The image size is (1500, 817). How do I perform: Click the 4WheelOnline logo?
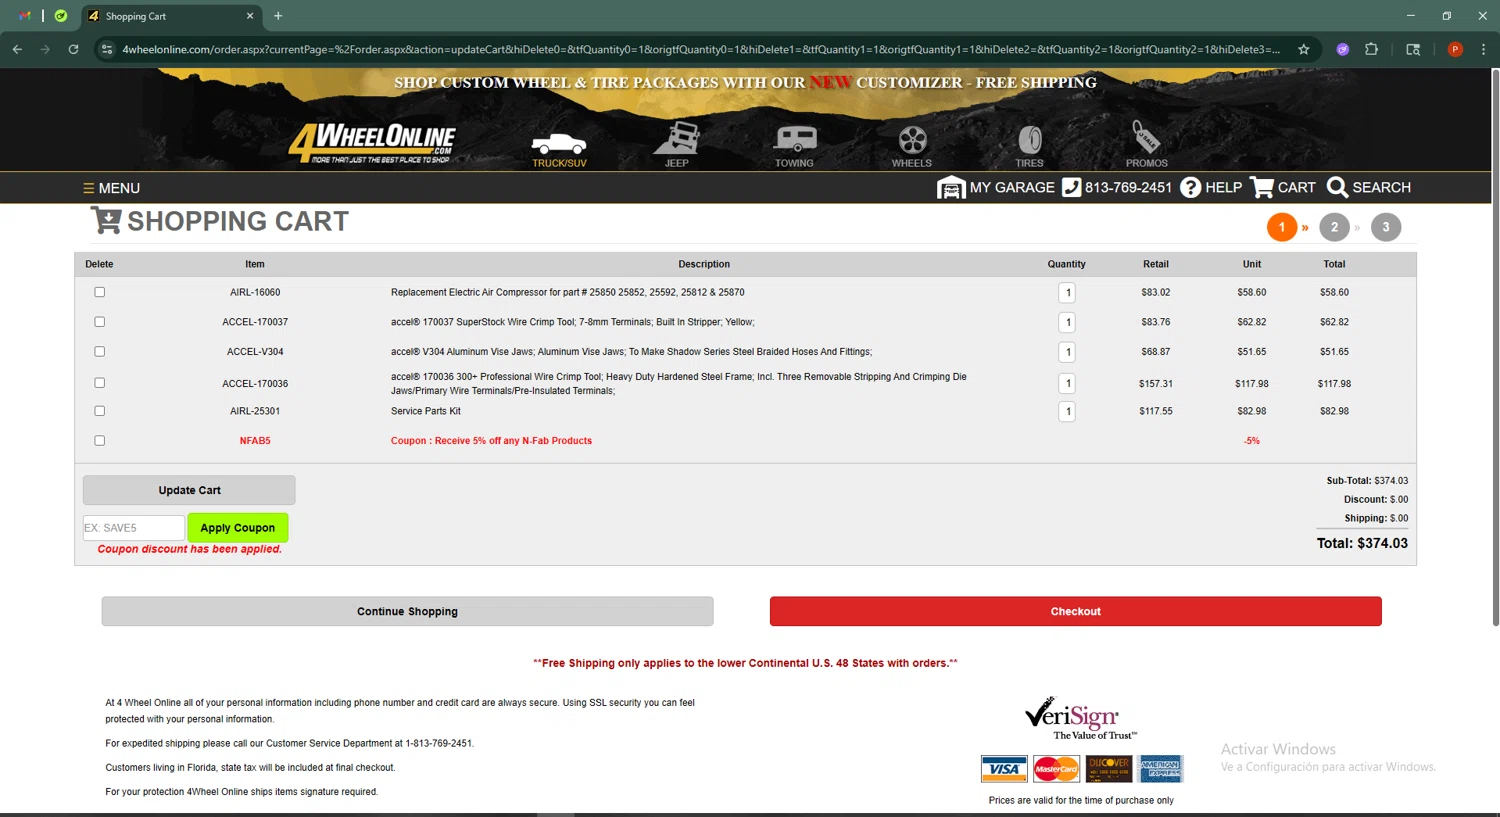[372, 143]
